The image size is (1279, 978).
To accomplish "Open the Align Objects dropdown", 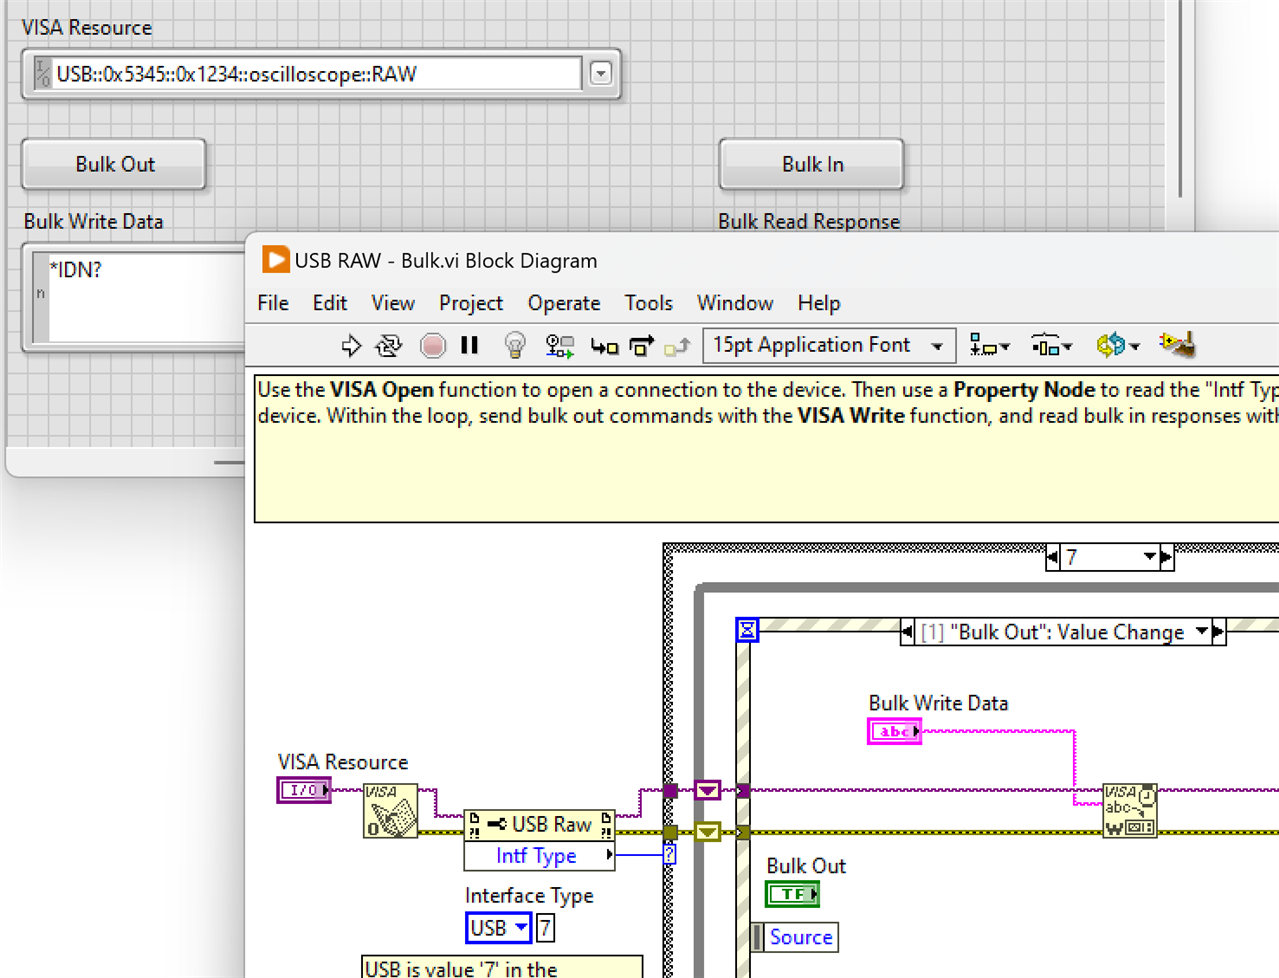I will click(x=989, y=346).
